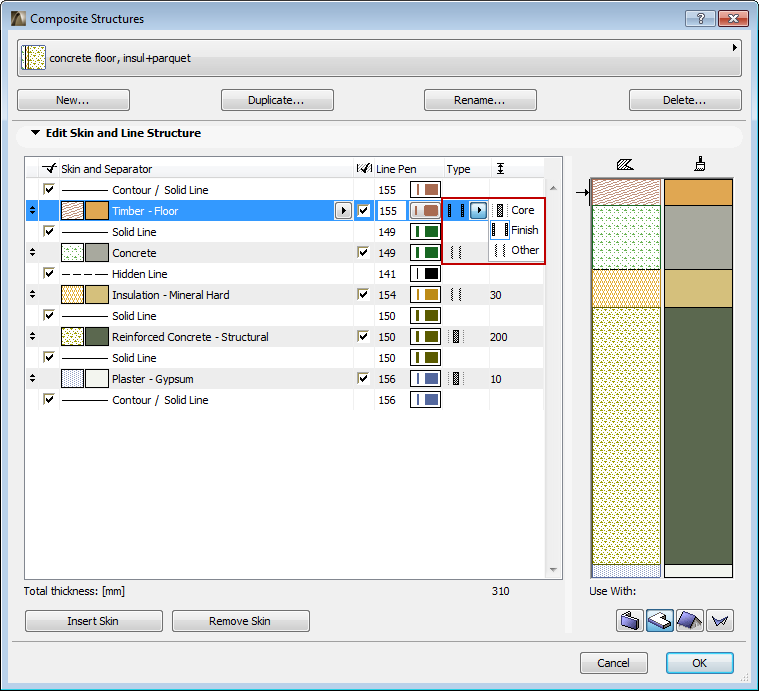759x691 pixels.
Task: Click Insert Skin button
Action: [93, 621]
